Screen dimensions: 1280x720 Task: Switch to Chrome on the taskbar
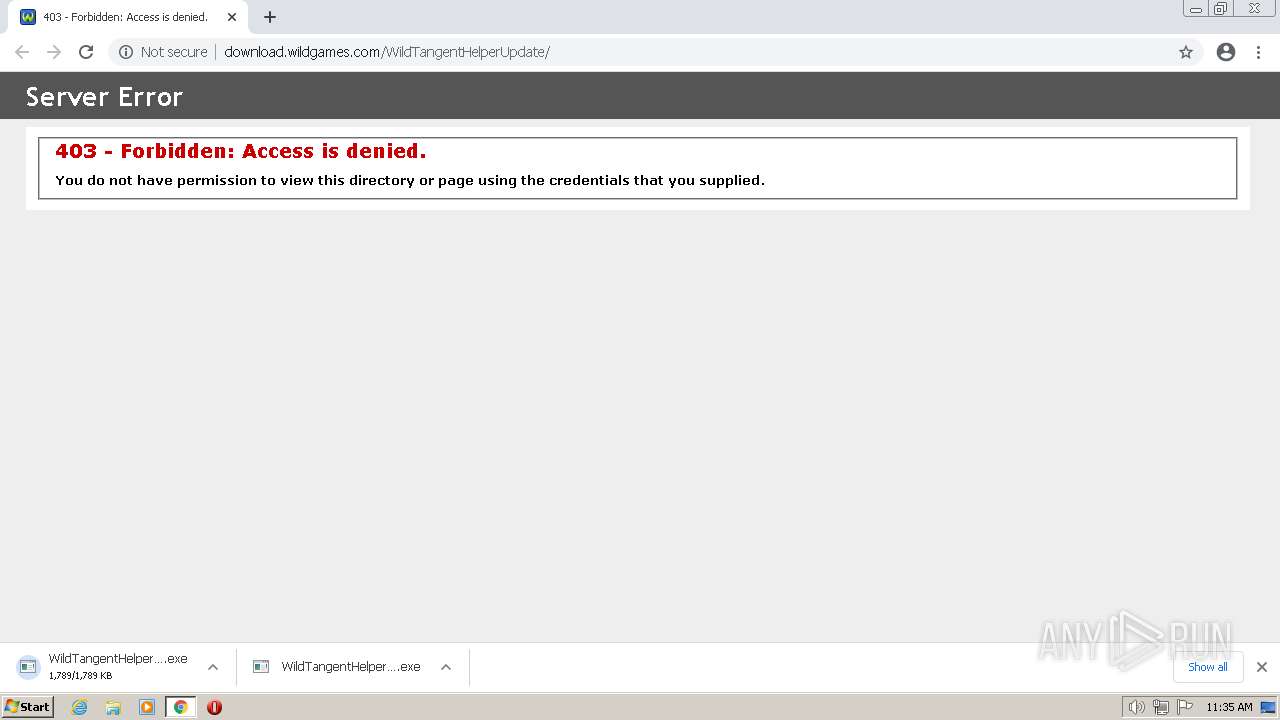180,707
